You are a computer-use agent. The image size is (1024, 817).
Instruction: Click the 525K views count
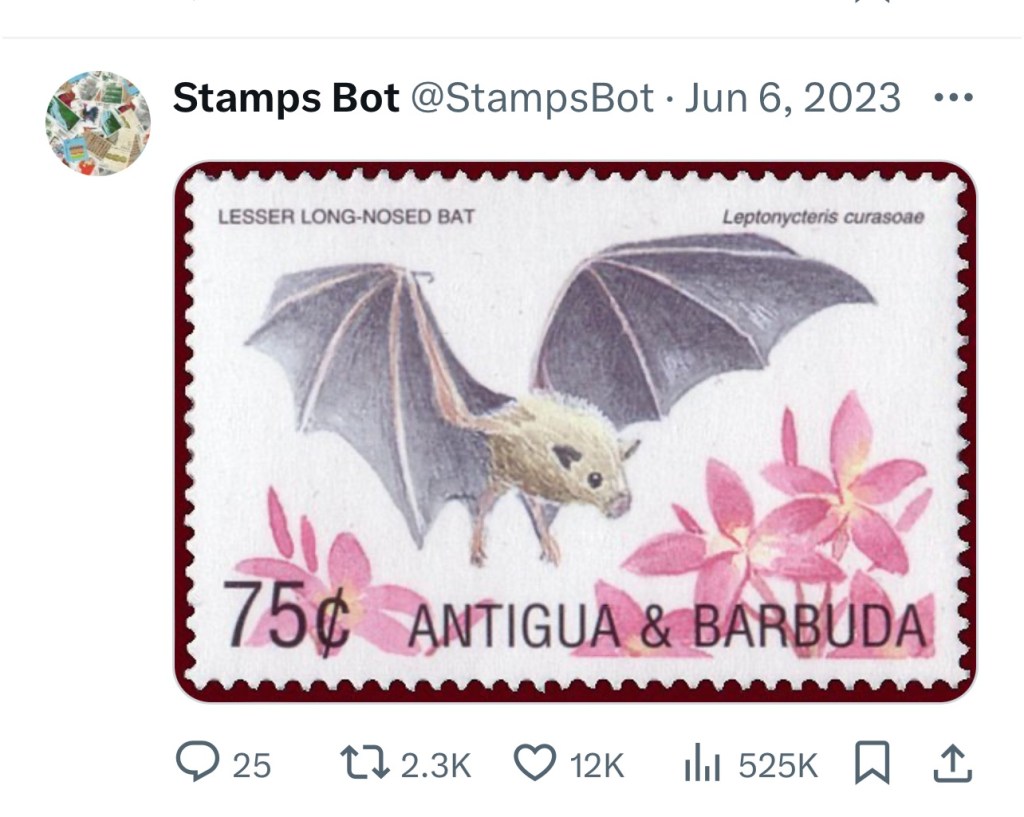coord(778,765)
